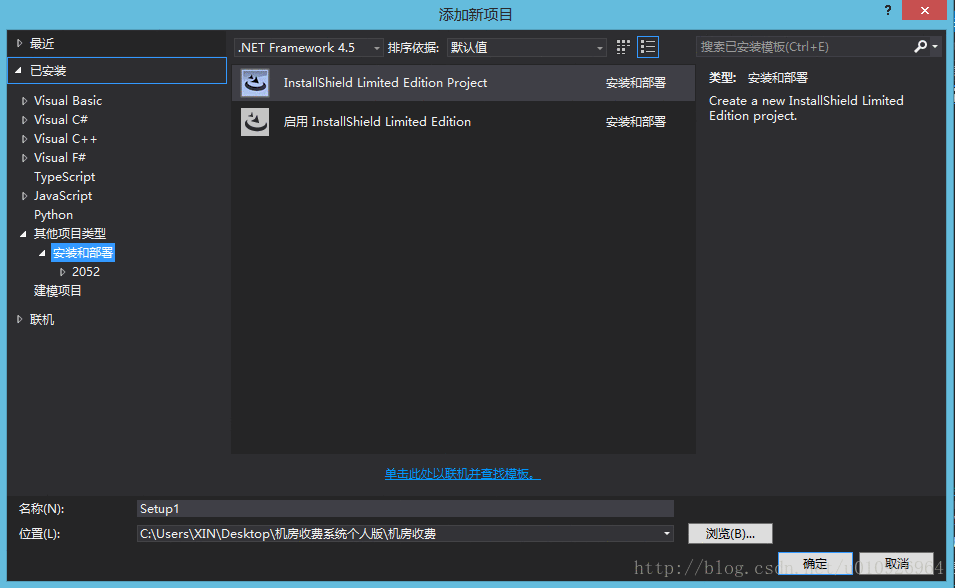Select TypeScript in the tree
This screenshot has height=588, width=955.
(65, 177)
